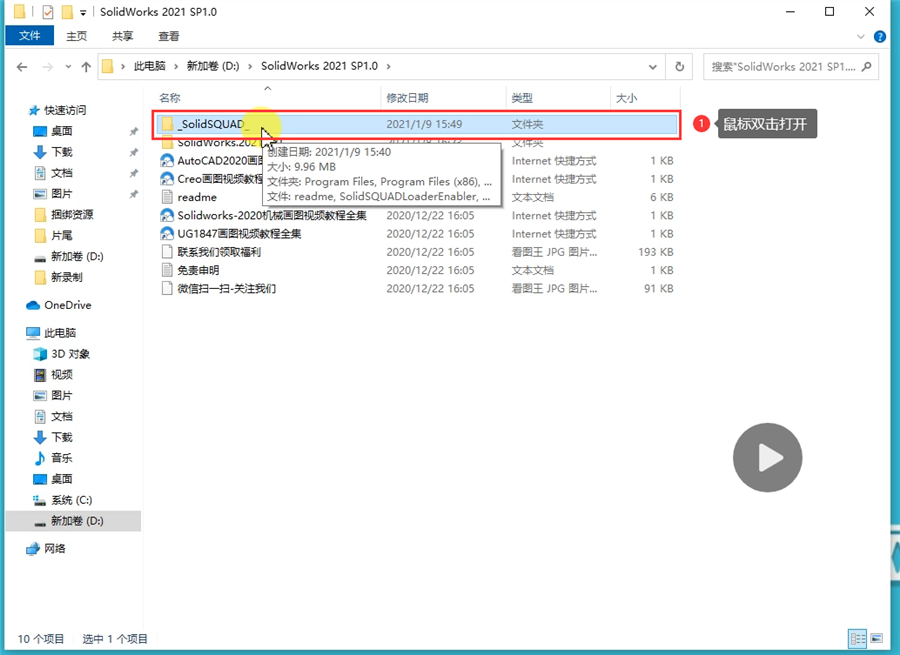This screenshot has width=900, height=655.
Task: Click the AutoCAD2020 internet shortcut icon
Action: [167, 161]
